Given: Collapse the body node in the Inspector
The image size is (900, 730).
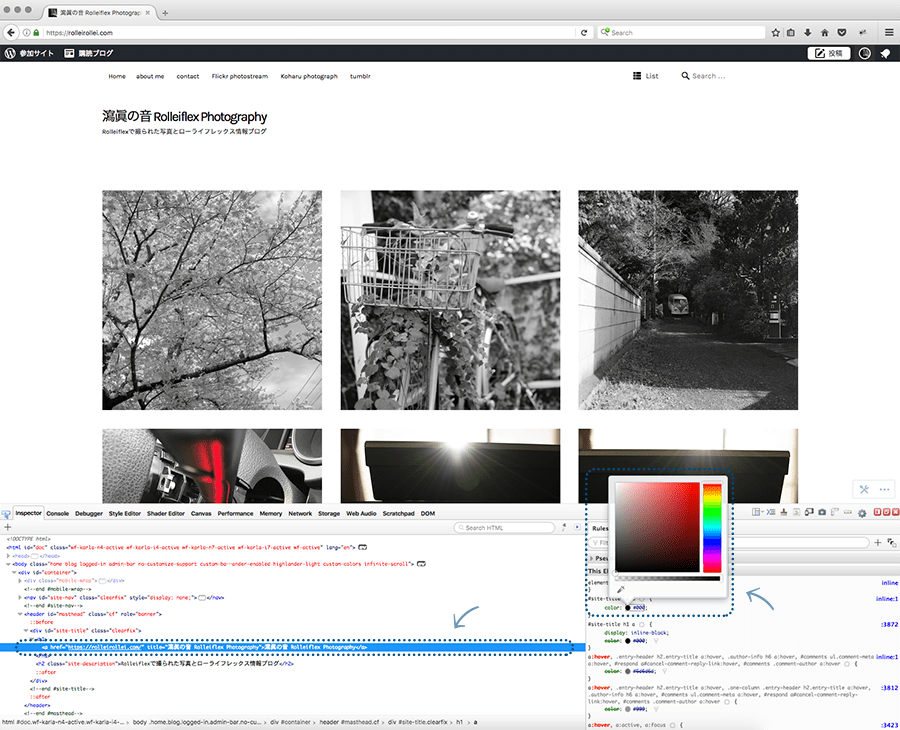Looking at the screenshot, I should pos(8,565).
